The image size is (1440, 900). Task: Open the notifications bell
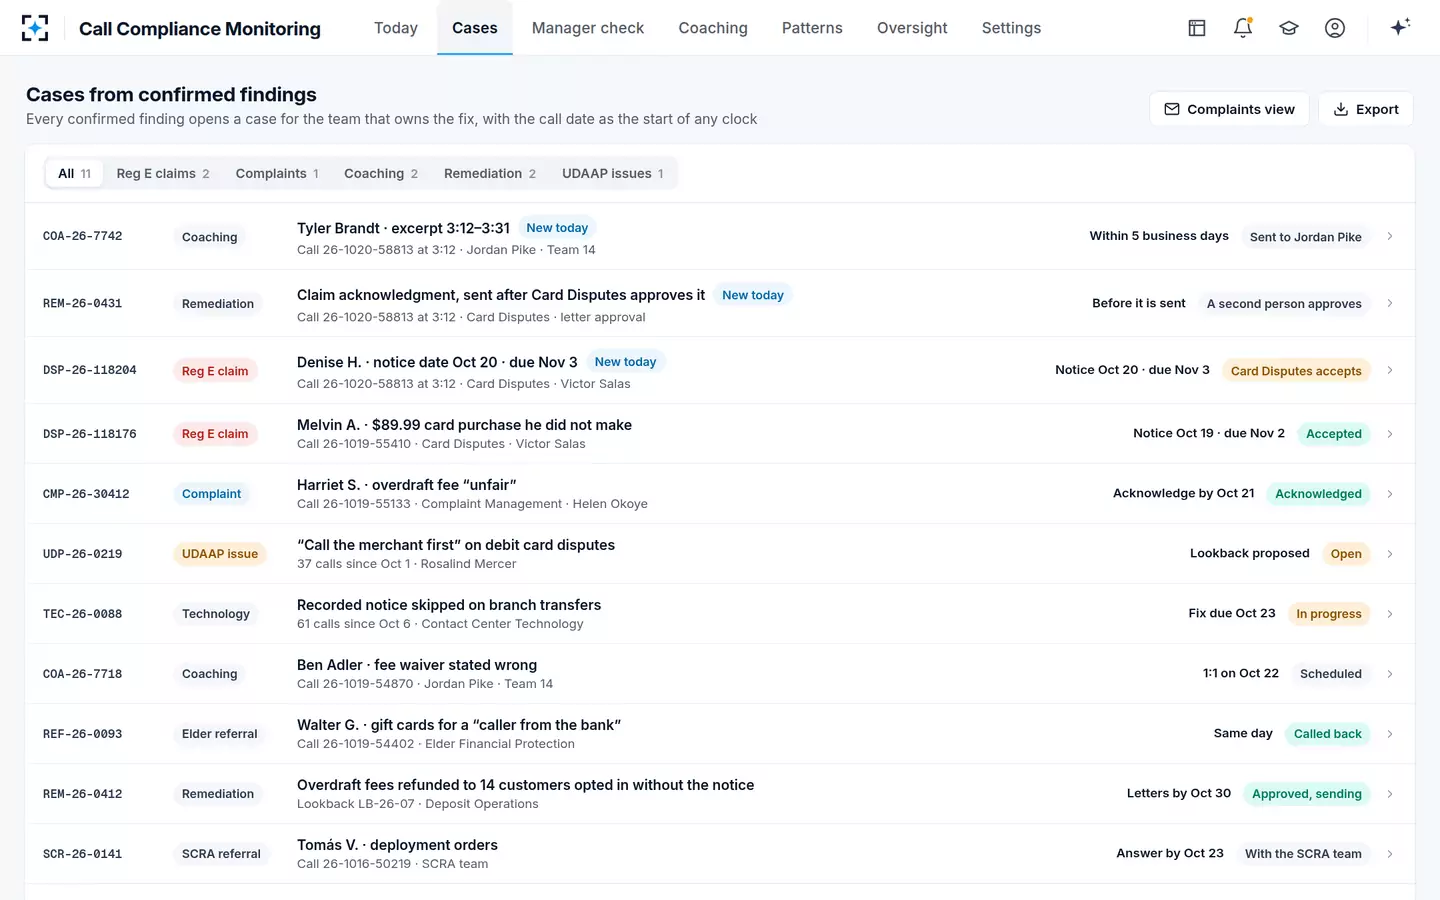1243,28
